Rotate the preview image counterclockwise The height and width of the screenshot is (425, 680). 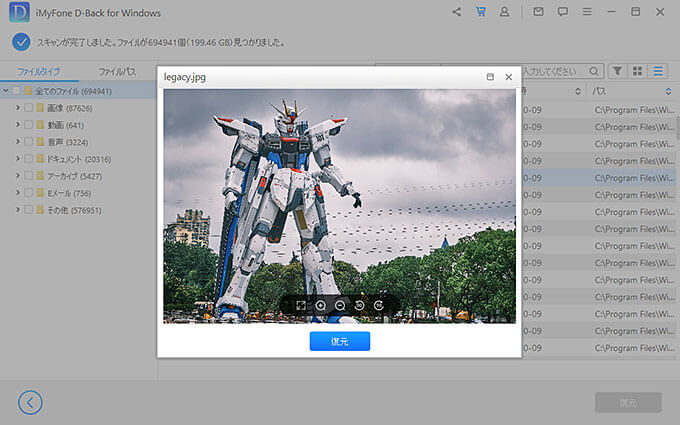[x=360, y=305]
